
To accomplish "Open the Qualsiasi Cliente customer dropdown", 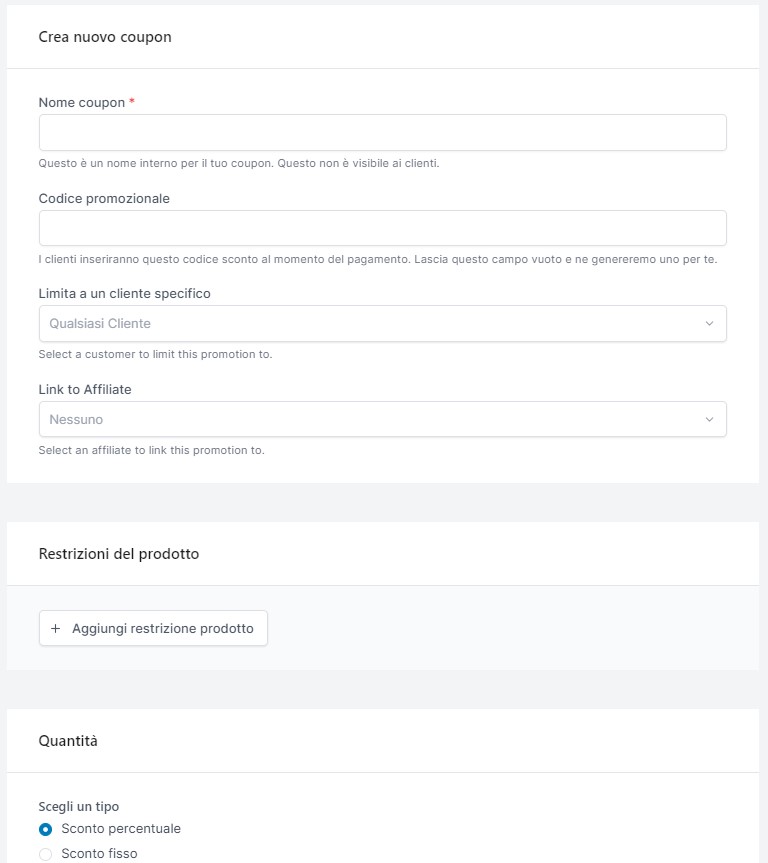I will [383, 324].
